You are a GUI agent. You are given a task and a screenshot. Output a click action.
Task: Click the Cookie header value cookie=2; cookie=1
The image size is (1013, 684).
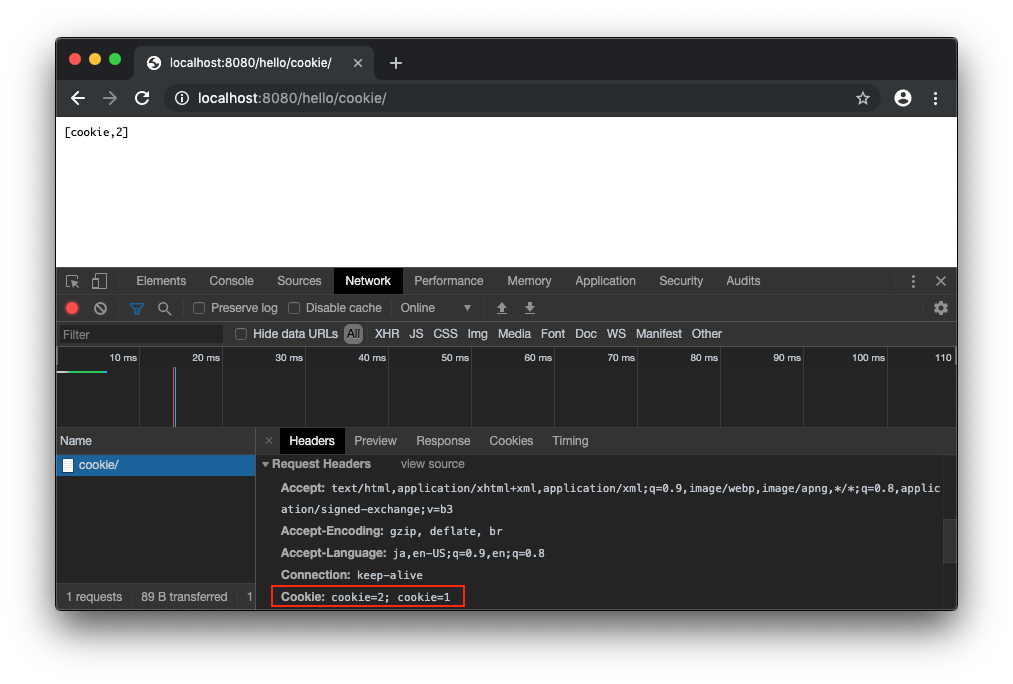[391, 597]
